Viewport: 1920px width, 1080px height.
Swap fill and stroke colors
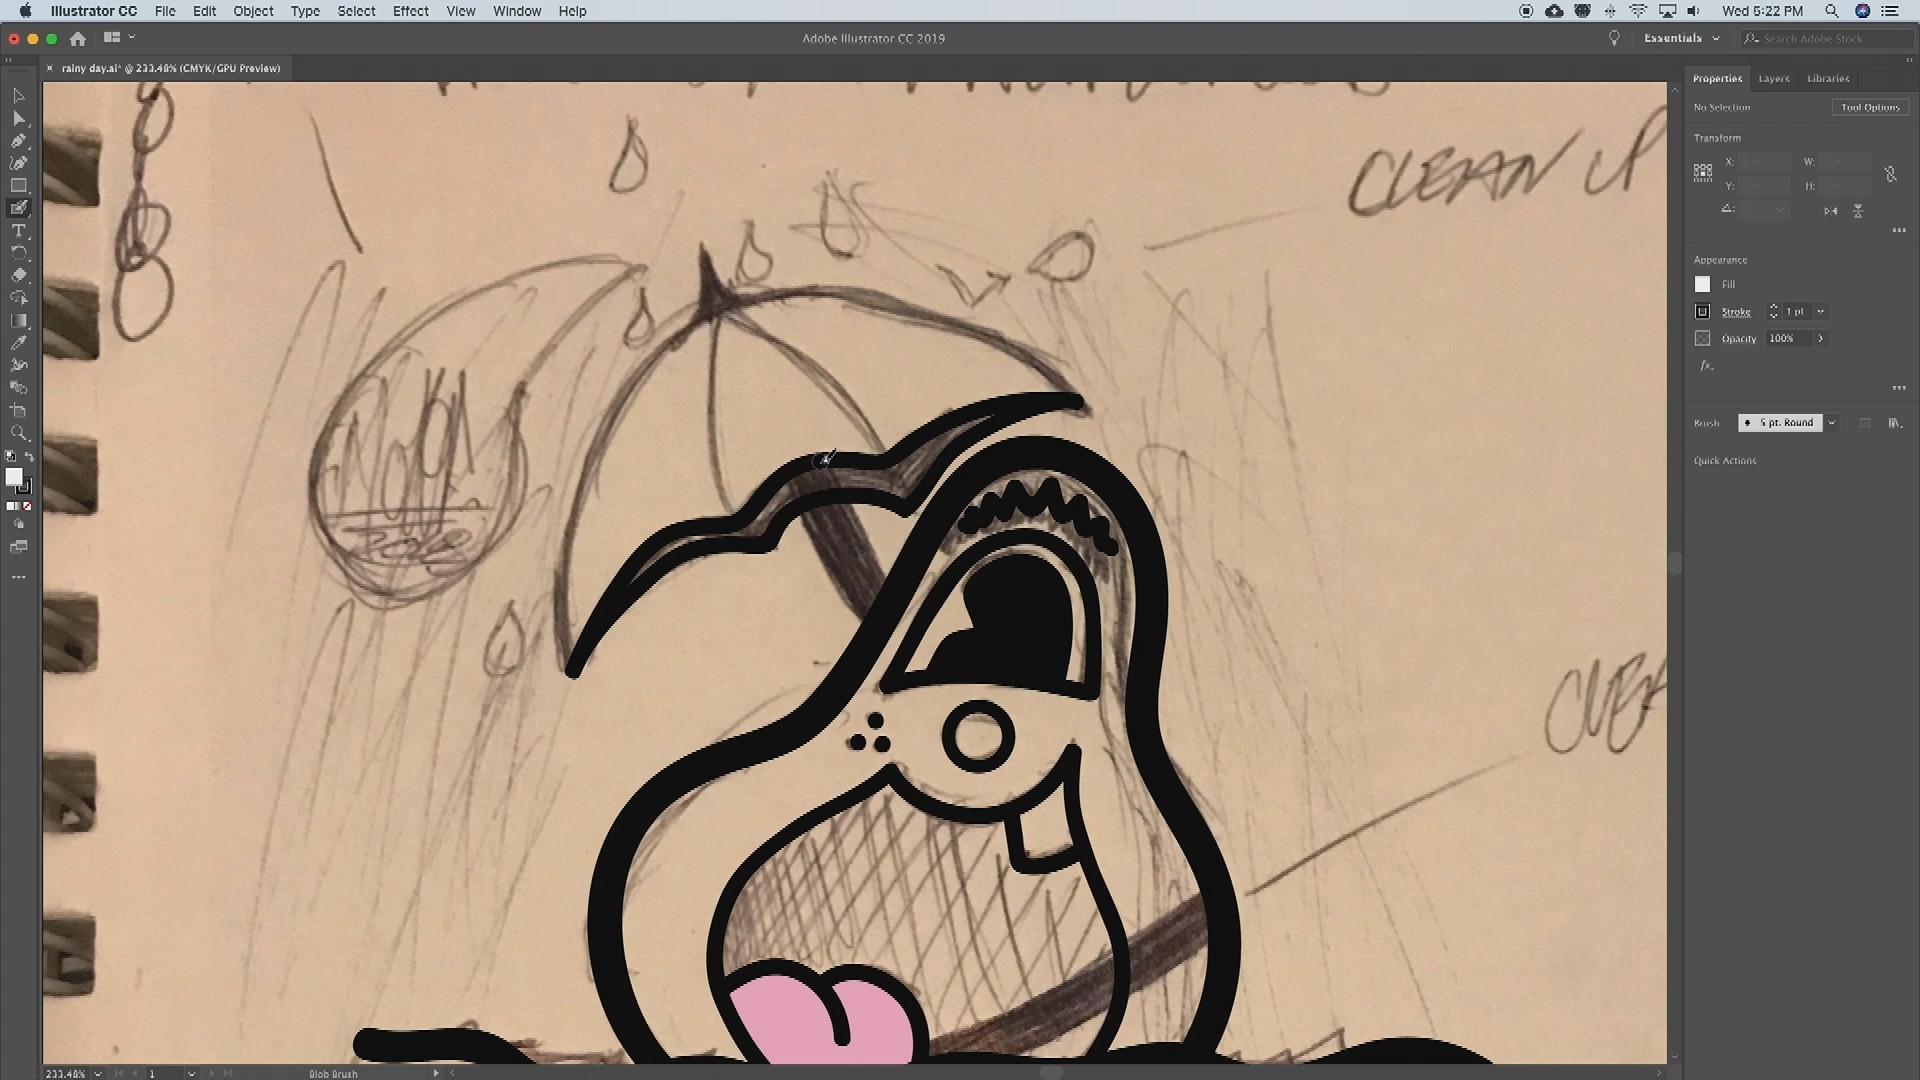(x=29, y=456)
